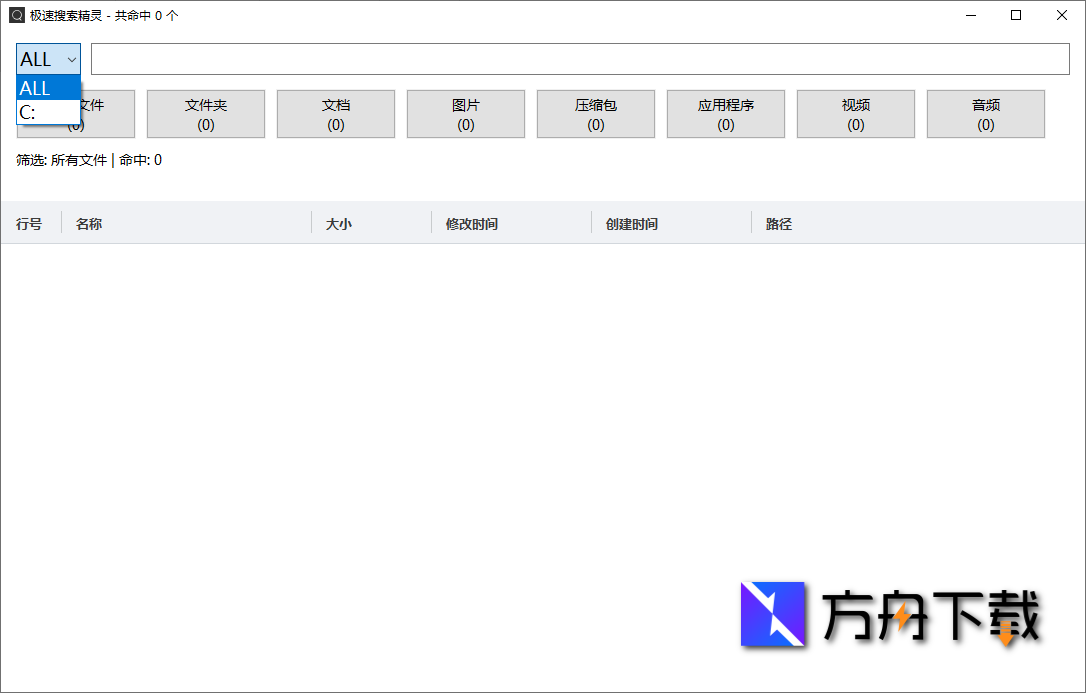The width and height of the screenshot is (1086, 693).
Task: Show only 音频 audio results
Action: [x=985, y=113]
